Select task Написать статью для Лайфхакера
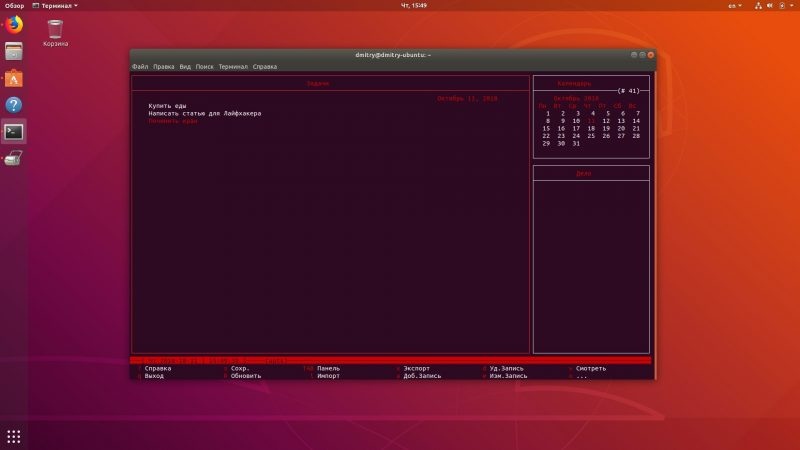This screenshot has width=800, height=450. pyautogui.click(x=205, y=113)
